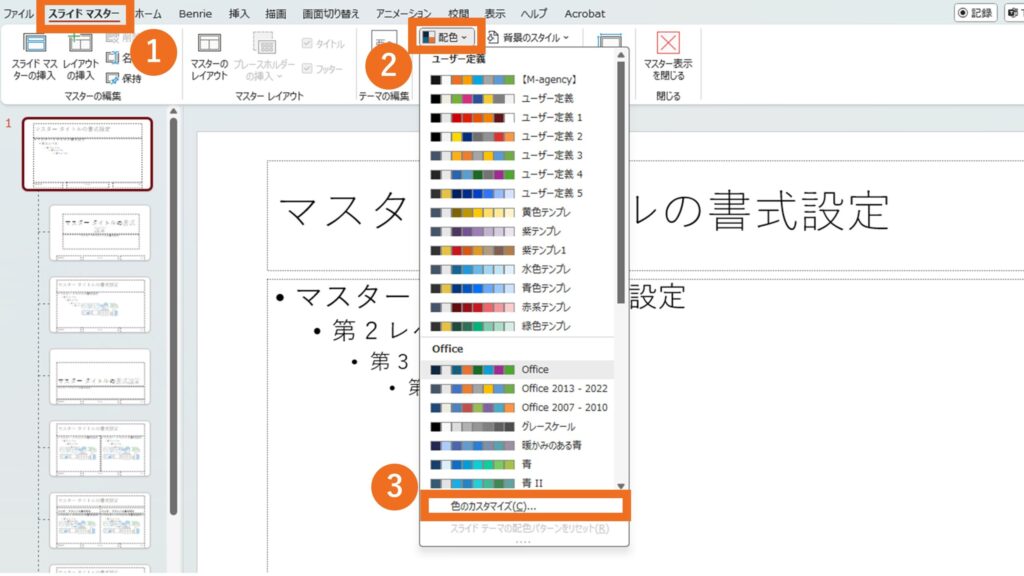Click the master title placeholder text
The image size is (1024, 576).
pos(584,212)
